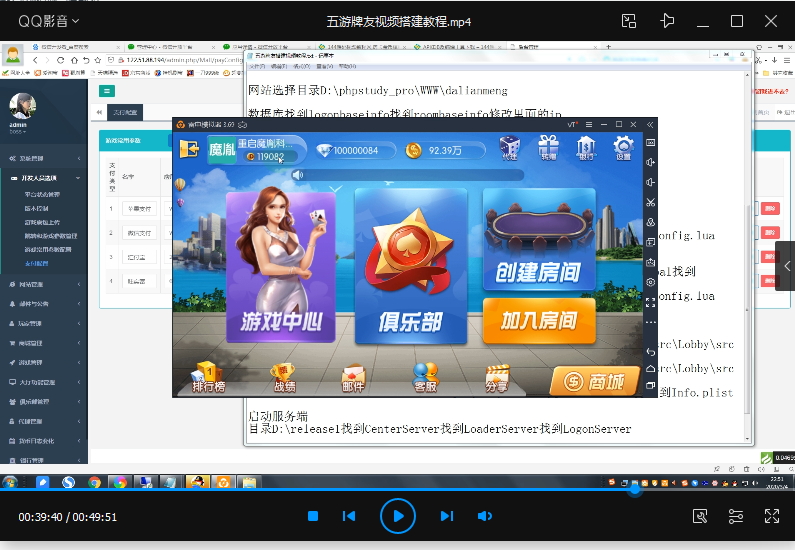Open playback adjustment settings sliders icon
Image resolution: width=795 pixels, height=550 pixels.
coord(736,517)
